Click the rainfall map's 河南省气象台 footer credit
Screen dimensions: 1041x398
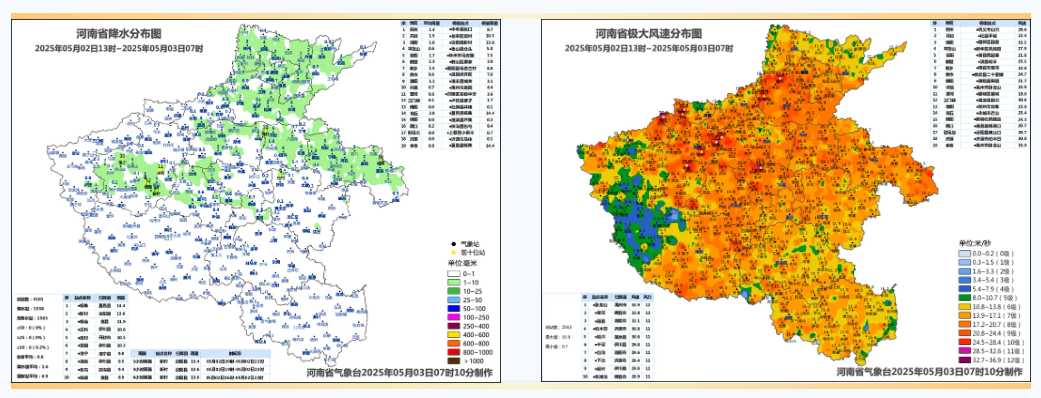(400, 373)
